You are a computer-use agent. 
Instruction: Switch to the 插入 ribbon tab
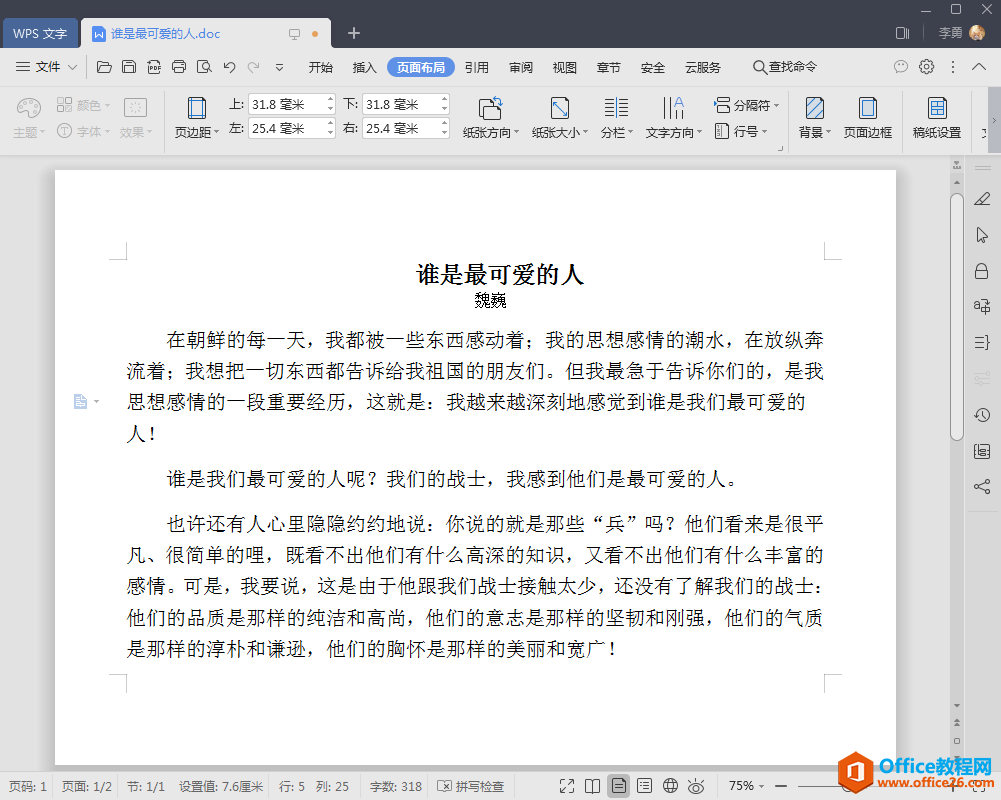click(365, 67)
